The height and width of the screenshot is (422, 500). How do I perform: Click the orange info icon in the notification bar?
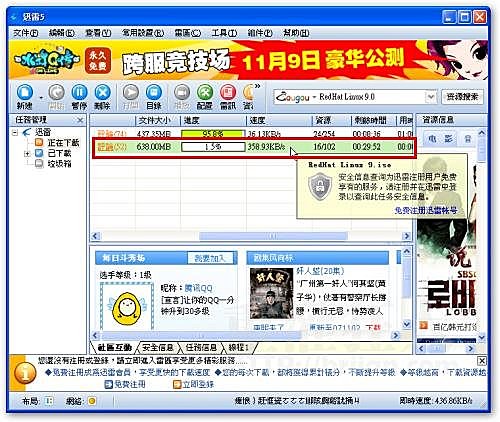[25, 373]
